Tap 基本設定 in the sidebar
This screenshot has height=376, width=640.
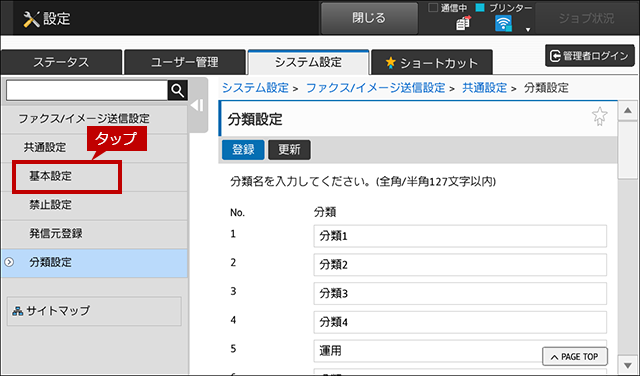point(94,176)
